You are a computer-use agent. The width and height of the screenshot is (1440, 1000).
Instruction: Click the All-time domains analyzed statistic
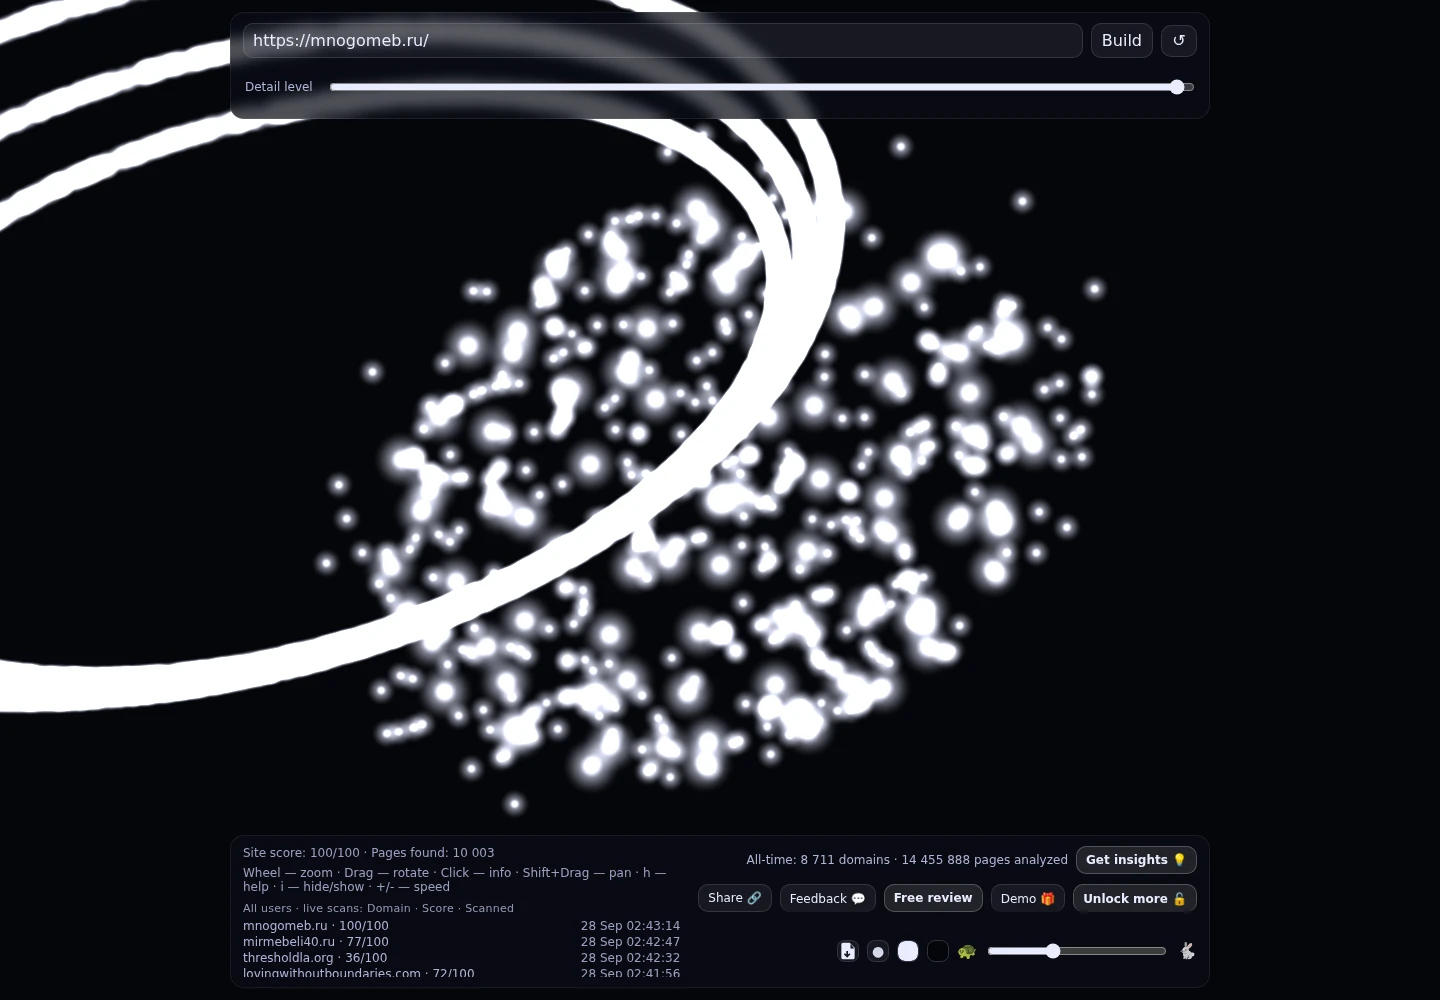tap(818, 860)
